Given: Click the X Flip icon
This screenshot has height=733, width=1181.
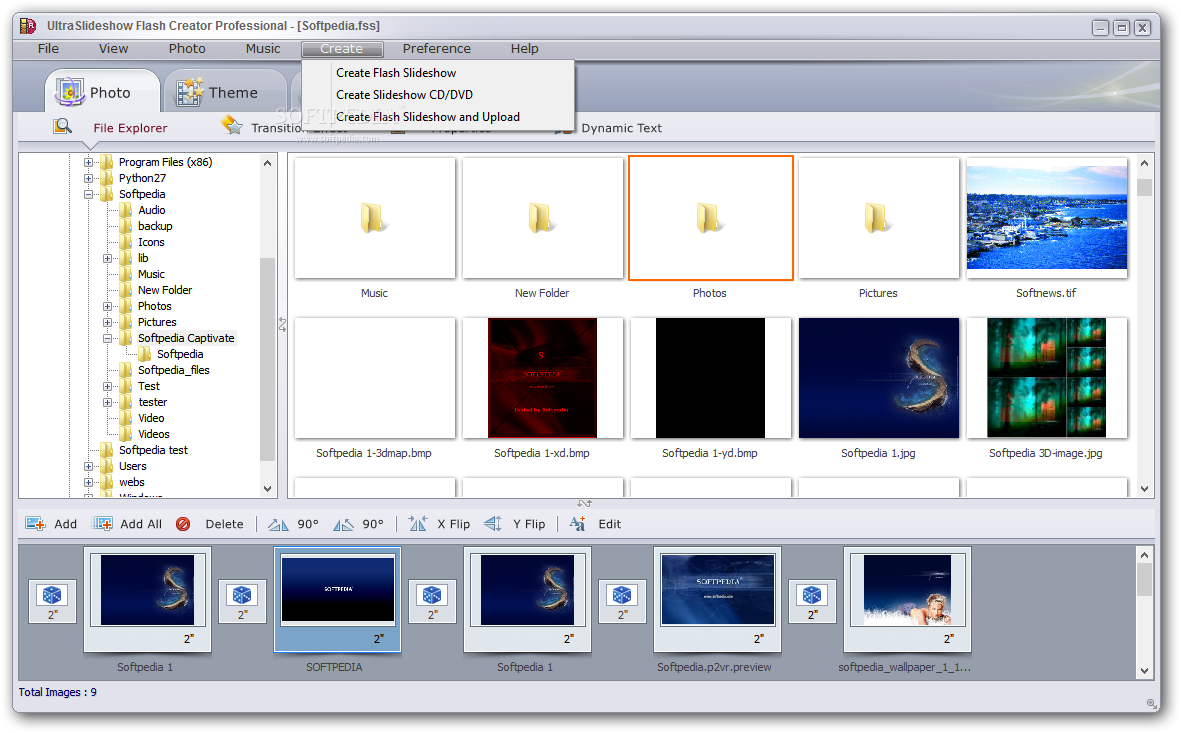Looking at the screenshot, I should [x=417, y=524].
